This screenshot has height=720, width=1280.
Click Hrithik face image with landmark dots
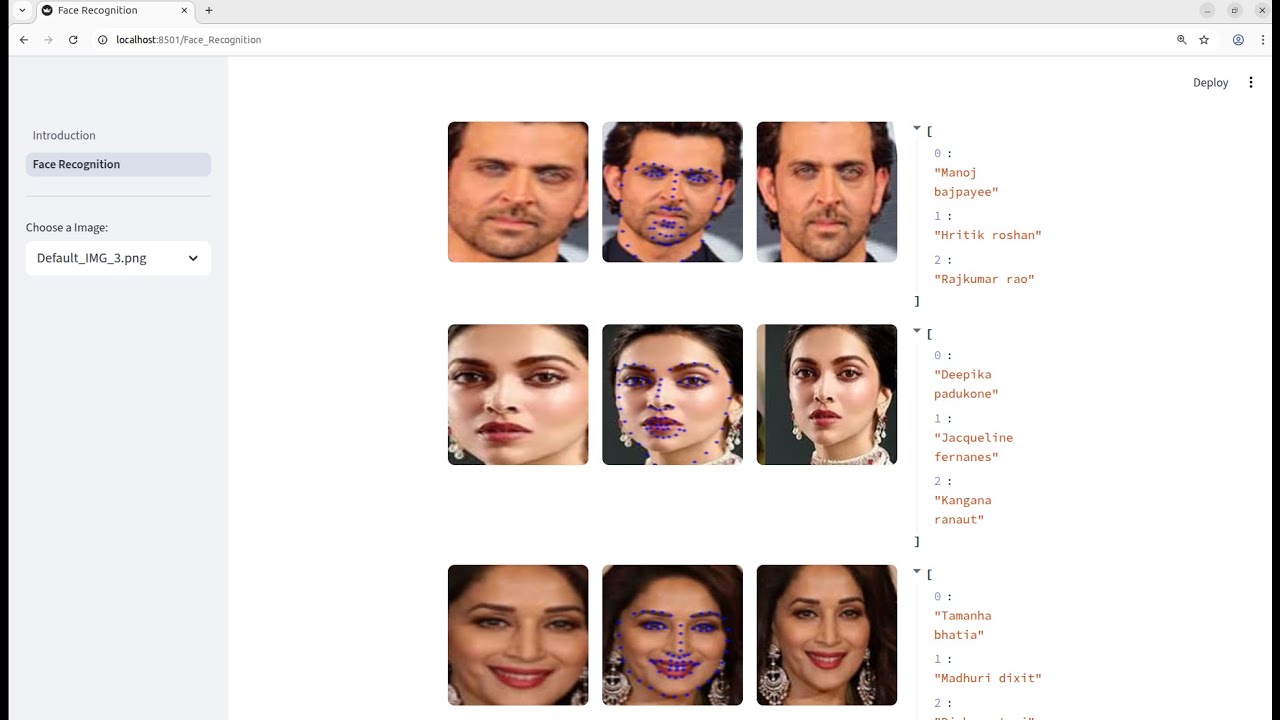(x=672, y=192)
